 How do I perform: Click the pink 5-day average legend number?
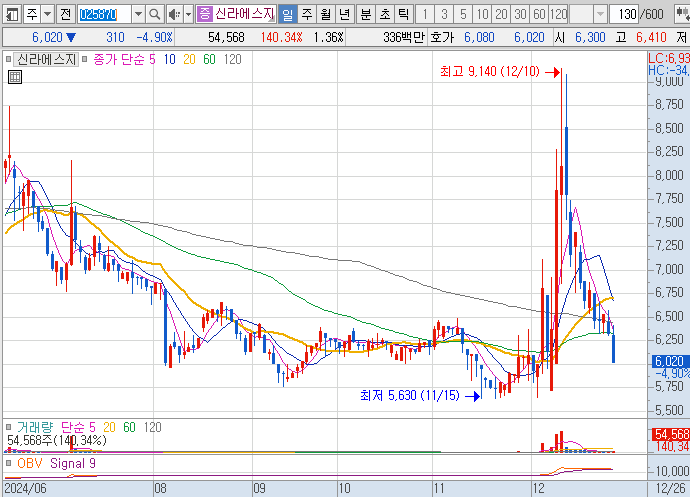[152, 59]
